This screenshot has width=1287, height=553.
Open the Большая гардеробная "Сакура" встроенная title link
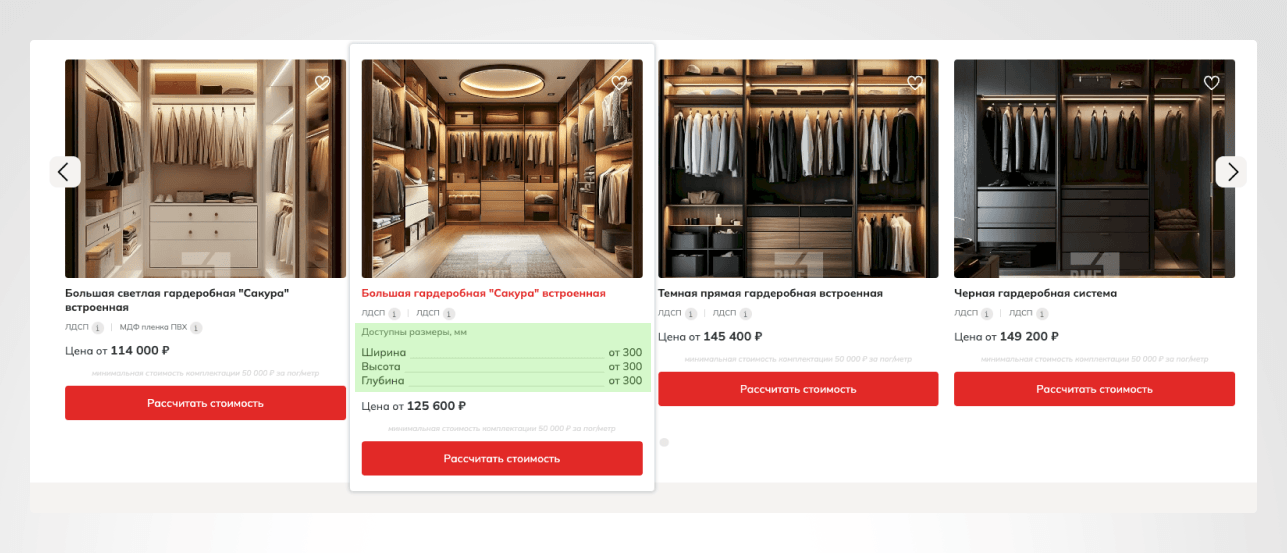click(x=484, y=293)
